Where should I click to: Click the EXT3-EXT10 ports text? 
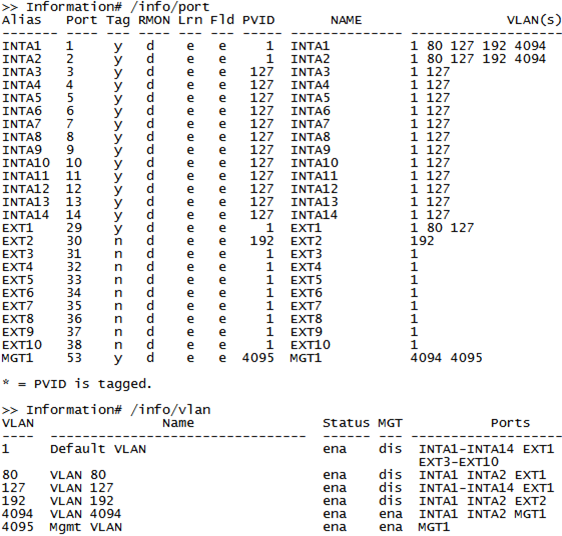(x=458, y=462)
